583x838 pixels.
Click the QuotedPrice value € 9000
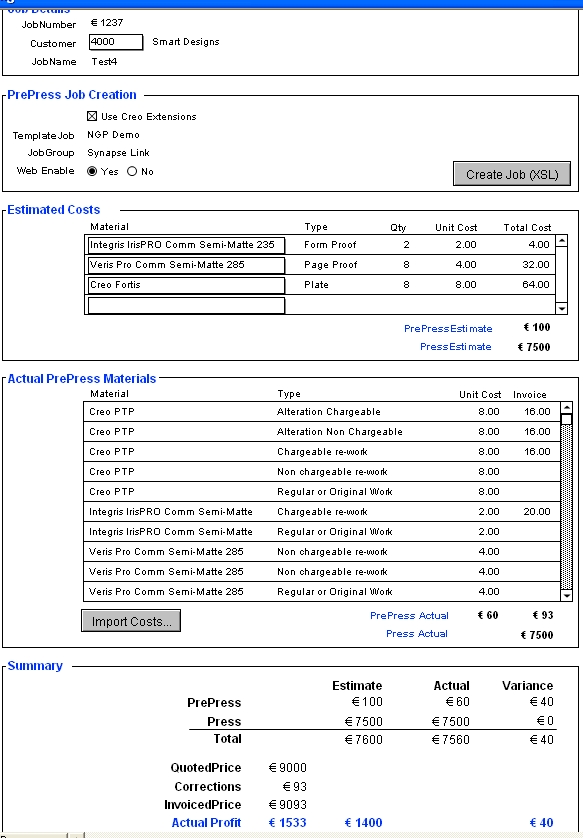(287, 768)
